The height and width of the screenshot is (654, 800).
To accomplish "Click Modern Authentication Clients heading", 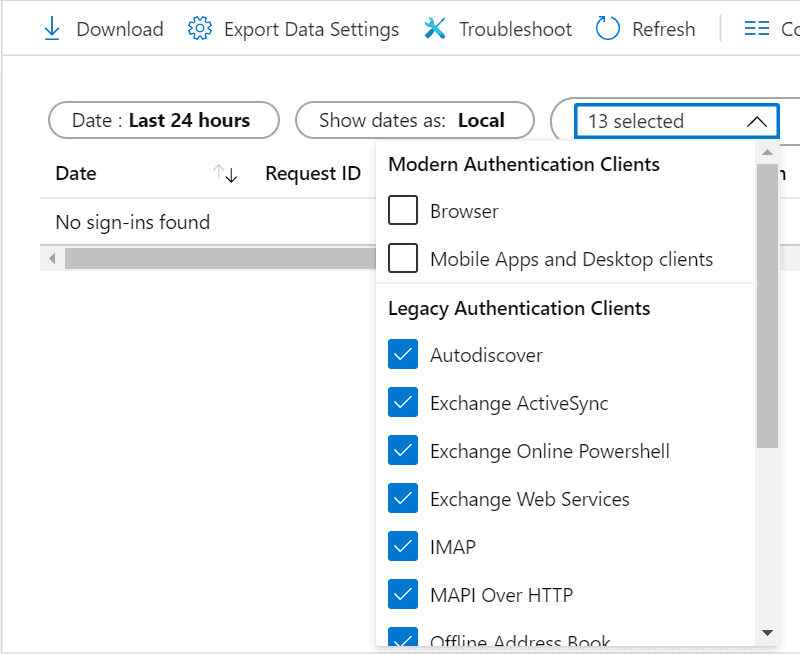I will click(x=524, y=165).
